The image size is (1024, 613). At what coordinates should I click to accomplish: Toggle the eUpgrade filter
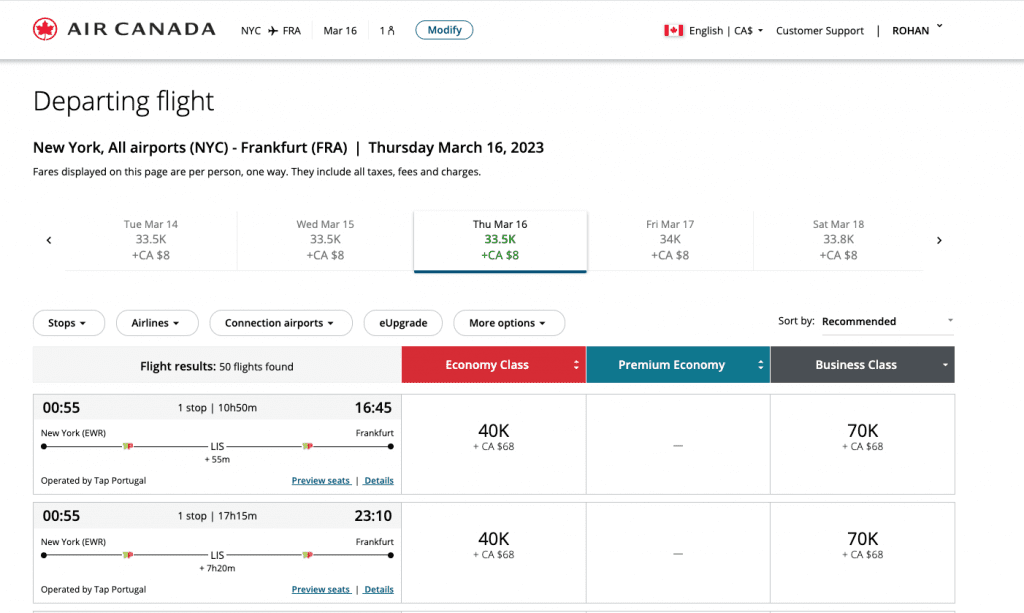click(x=403, y=323)
